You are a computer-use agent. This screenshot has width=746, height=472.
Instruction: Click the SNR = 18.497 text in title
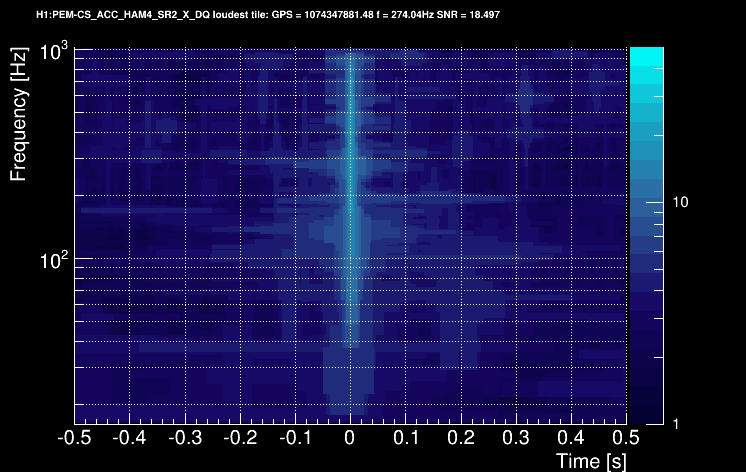(x=468, y=15)
